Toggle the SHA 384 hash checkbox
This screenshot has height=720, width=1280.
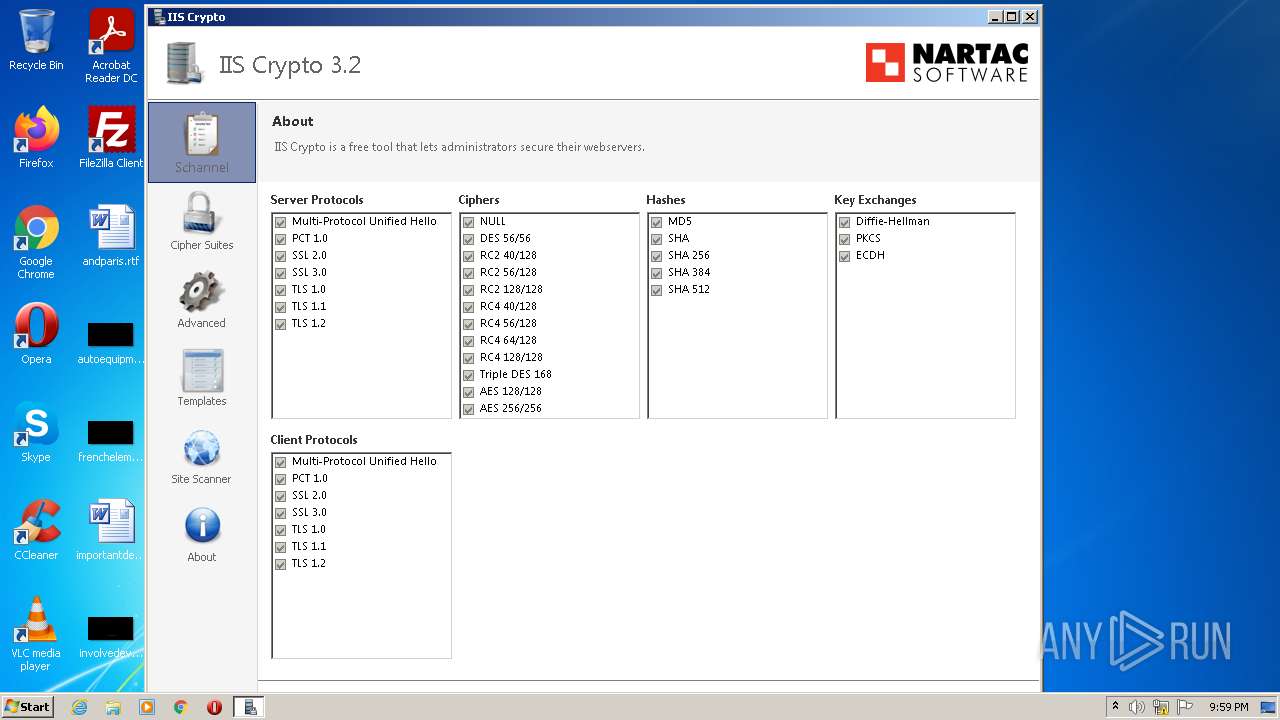point(657,273)
